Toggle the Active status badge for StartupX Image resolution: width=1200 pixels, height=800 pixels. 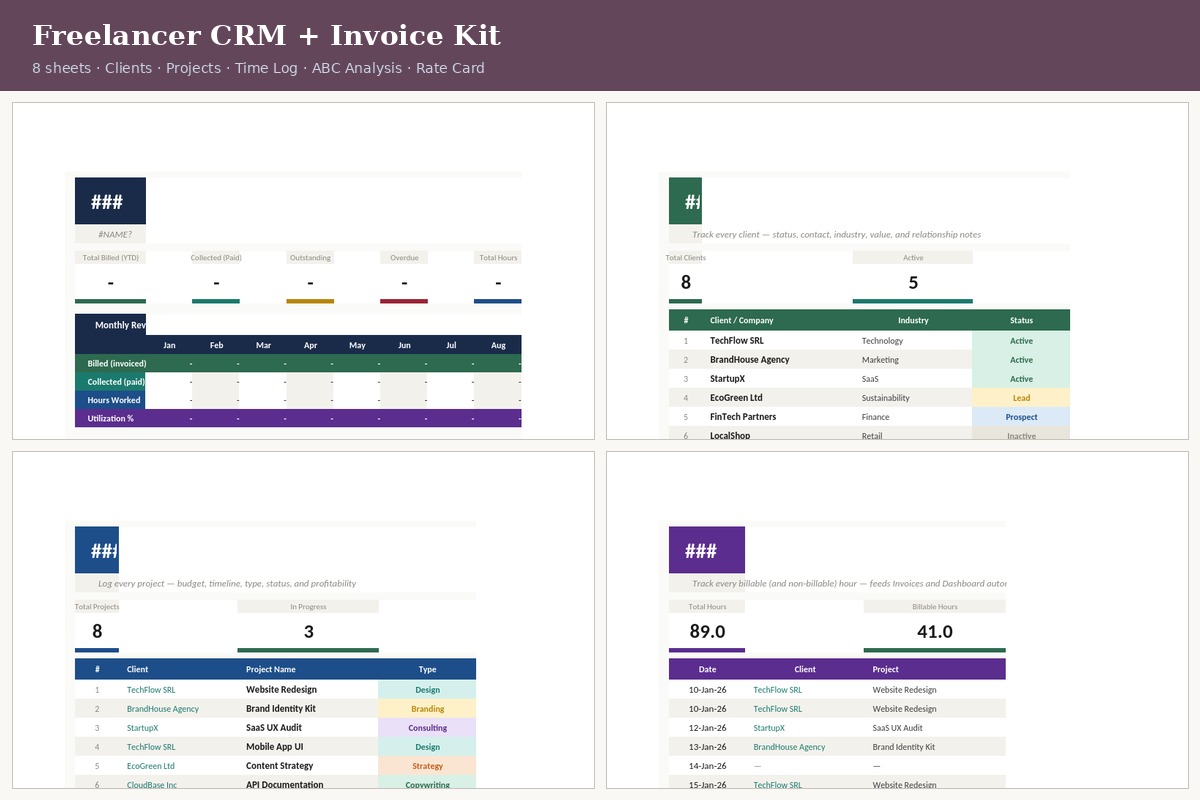[1021, 378]
